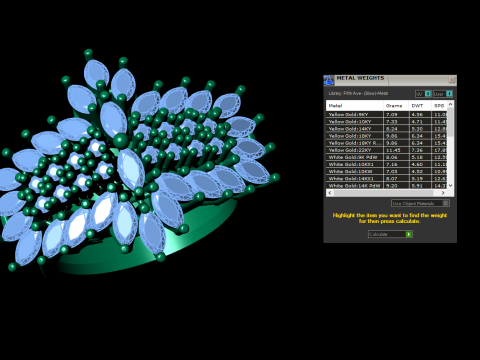Click Grams value 7.16

point(392,164)
